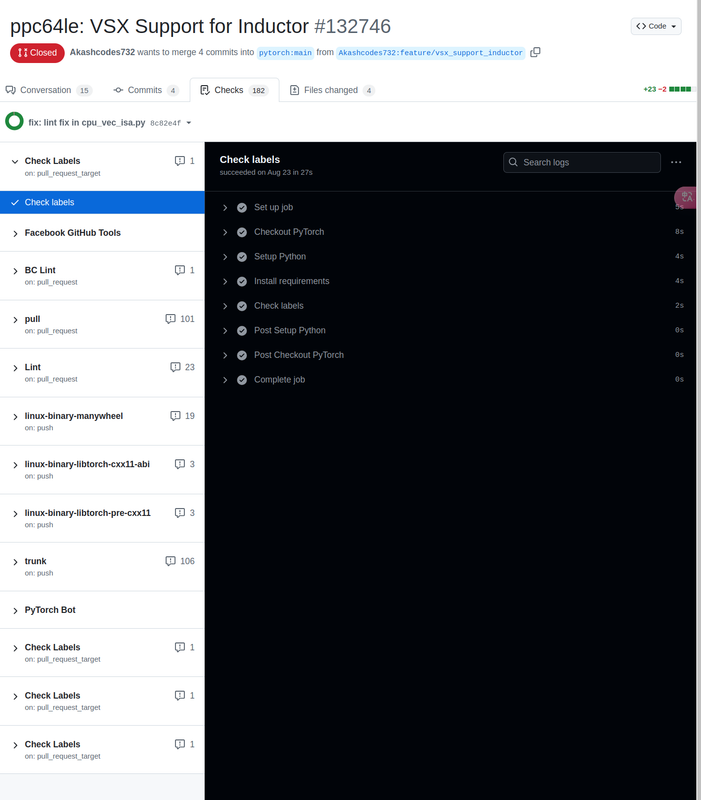Click annotation icon beside BC Lint
701x800 pixels.
[180, 270]
